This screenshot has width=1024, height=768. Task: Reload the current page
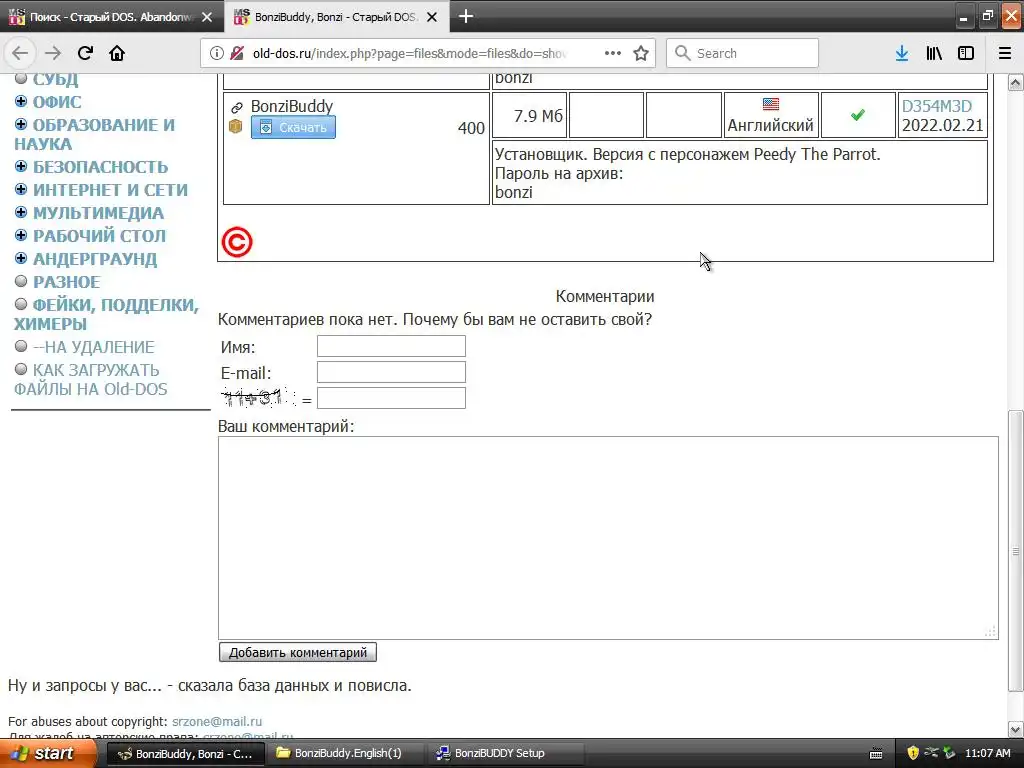coord(85,53)
